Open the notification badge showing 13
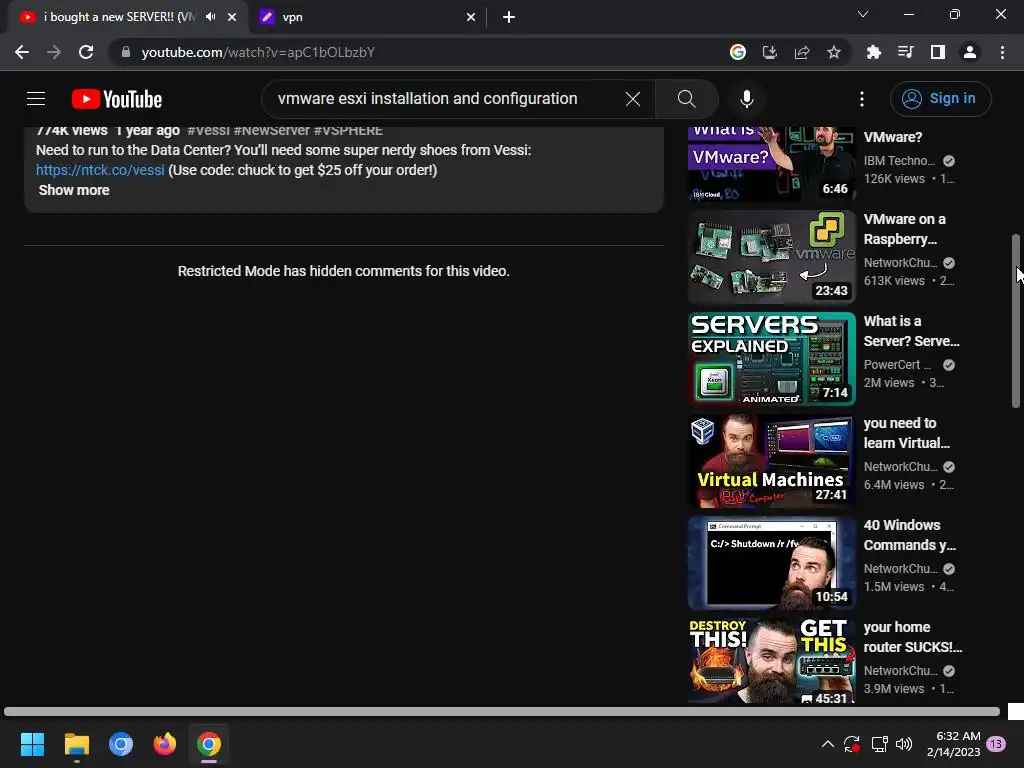This screenshot has height=768, width=1024. click(996, 744)
